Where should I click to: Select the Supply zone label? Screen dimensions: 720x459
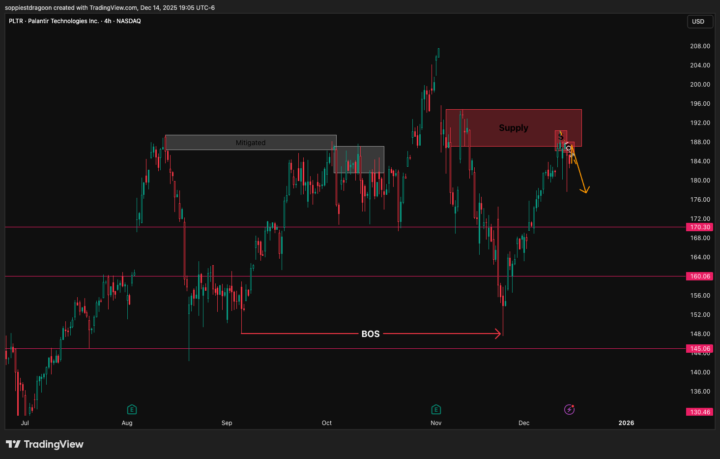513,128
